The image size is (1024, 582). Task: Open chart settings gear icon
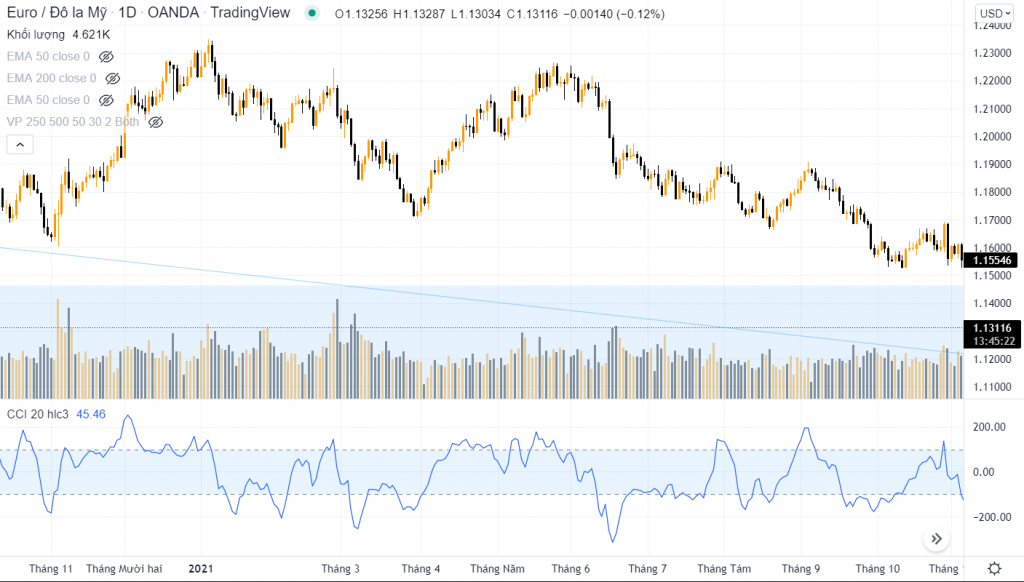(x=994, y=568)
